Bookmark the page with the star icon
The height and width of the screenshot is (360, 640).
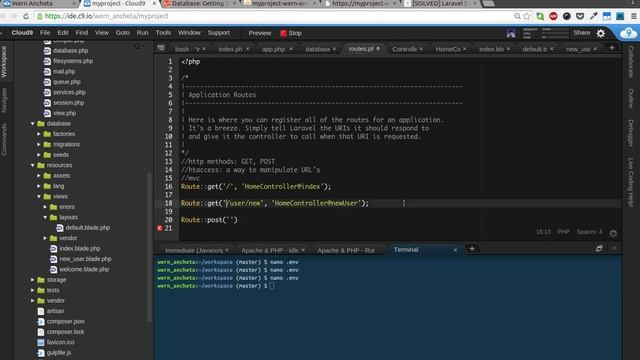(x=527, y=16)
